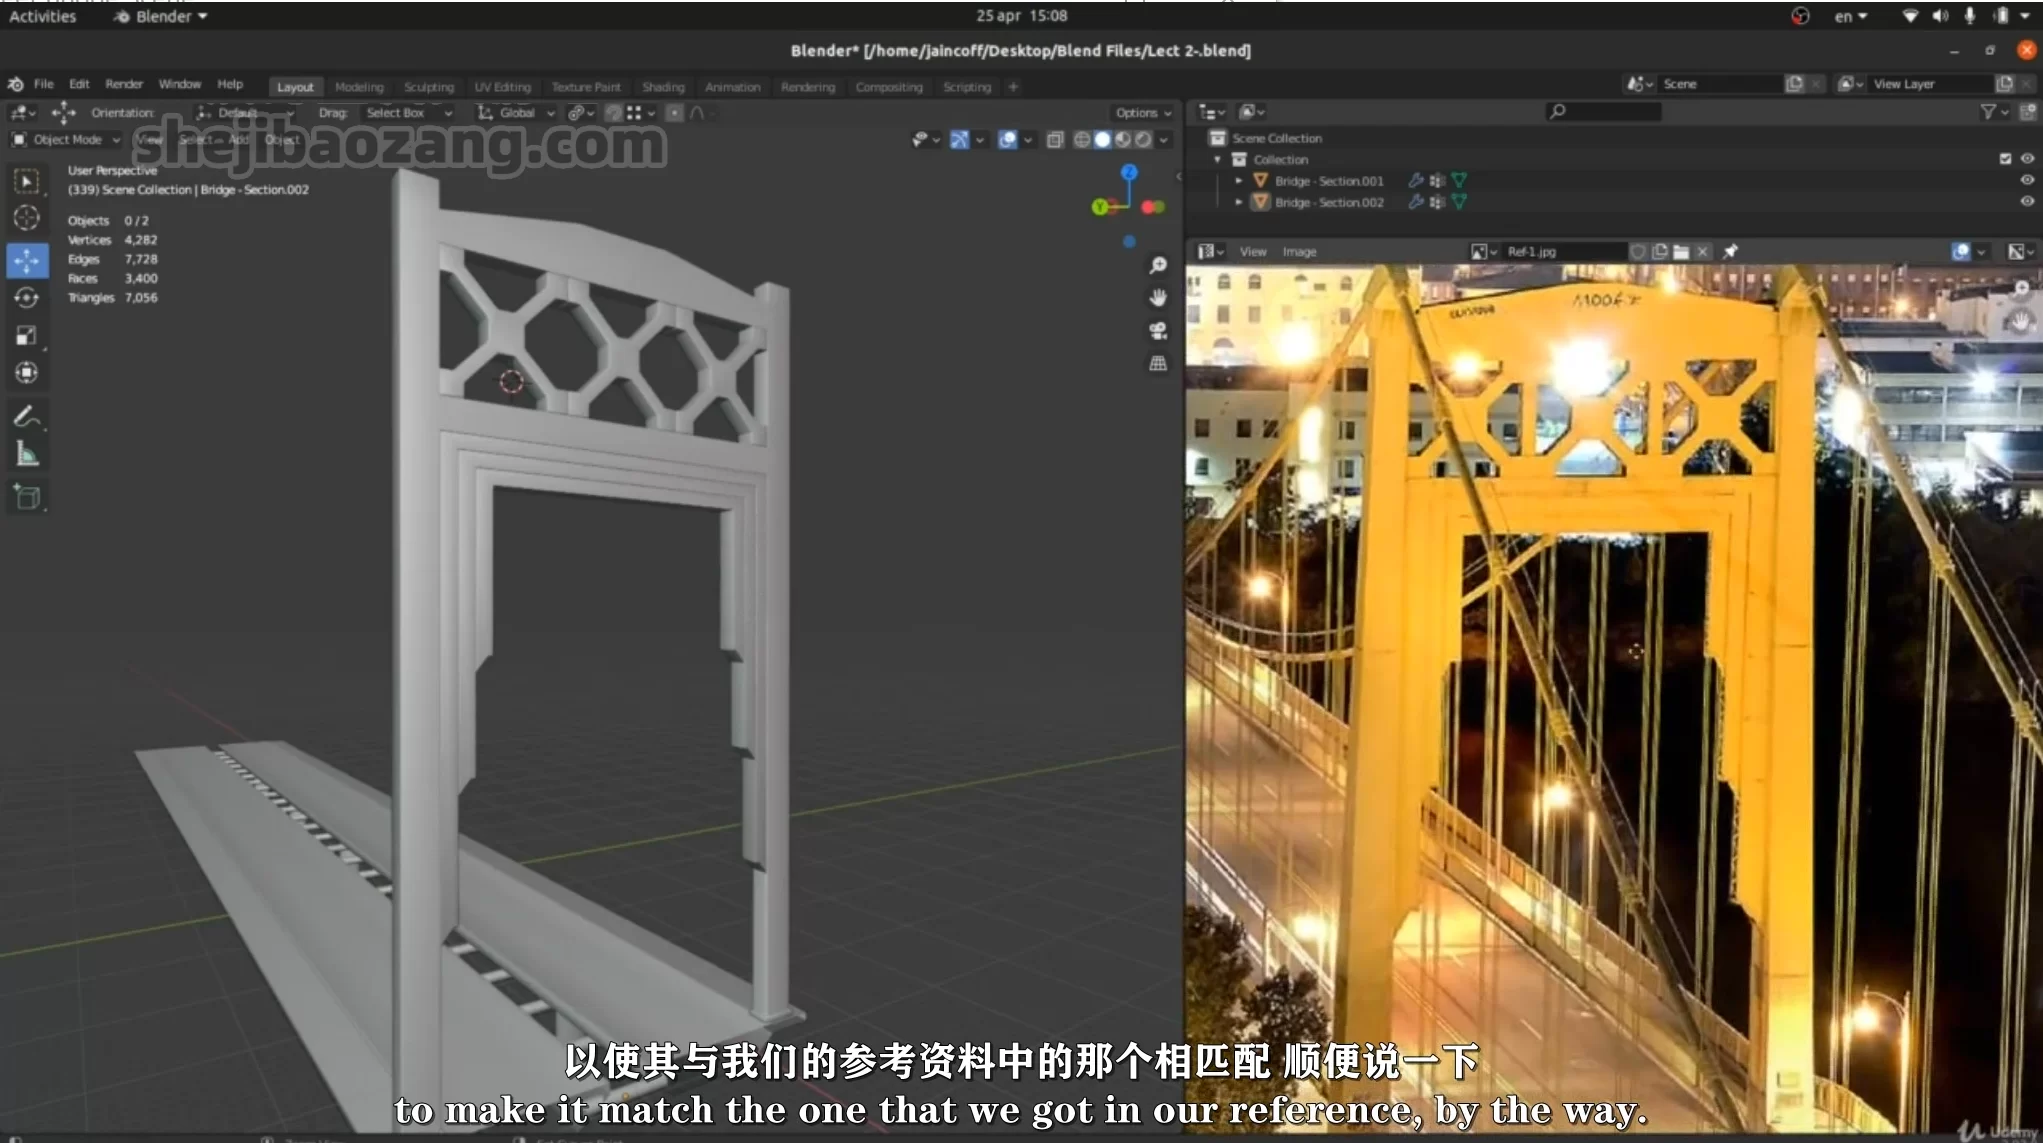The width and height of the screenshot is (2043, 1143).
Task: Toggle the camera view icon
Action: pos(1158,330)
